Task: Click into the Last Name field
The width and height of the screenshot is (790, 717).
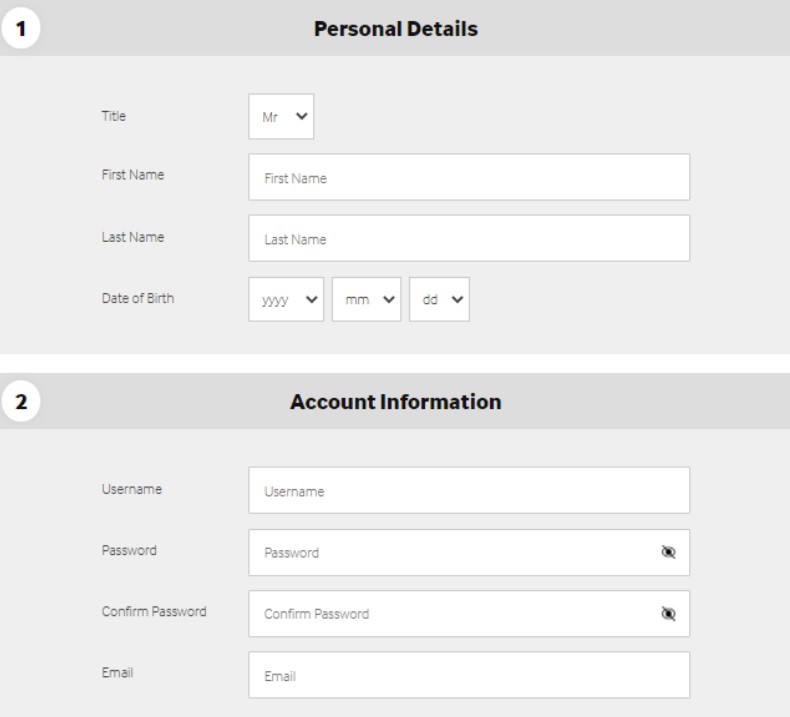Action: (x=469, y=238)
